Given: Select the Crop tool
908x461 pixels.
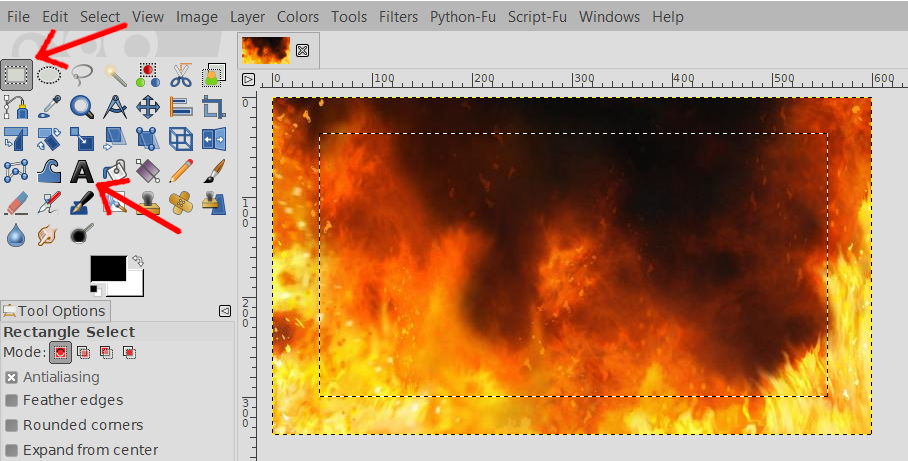Looking at the screenshot, I should coord(214,107).
